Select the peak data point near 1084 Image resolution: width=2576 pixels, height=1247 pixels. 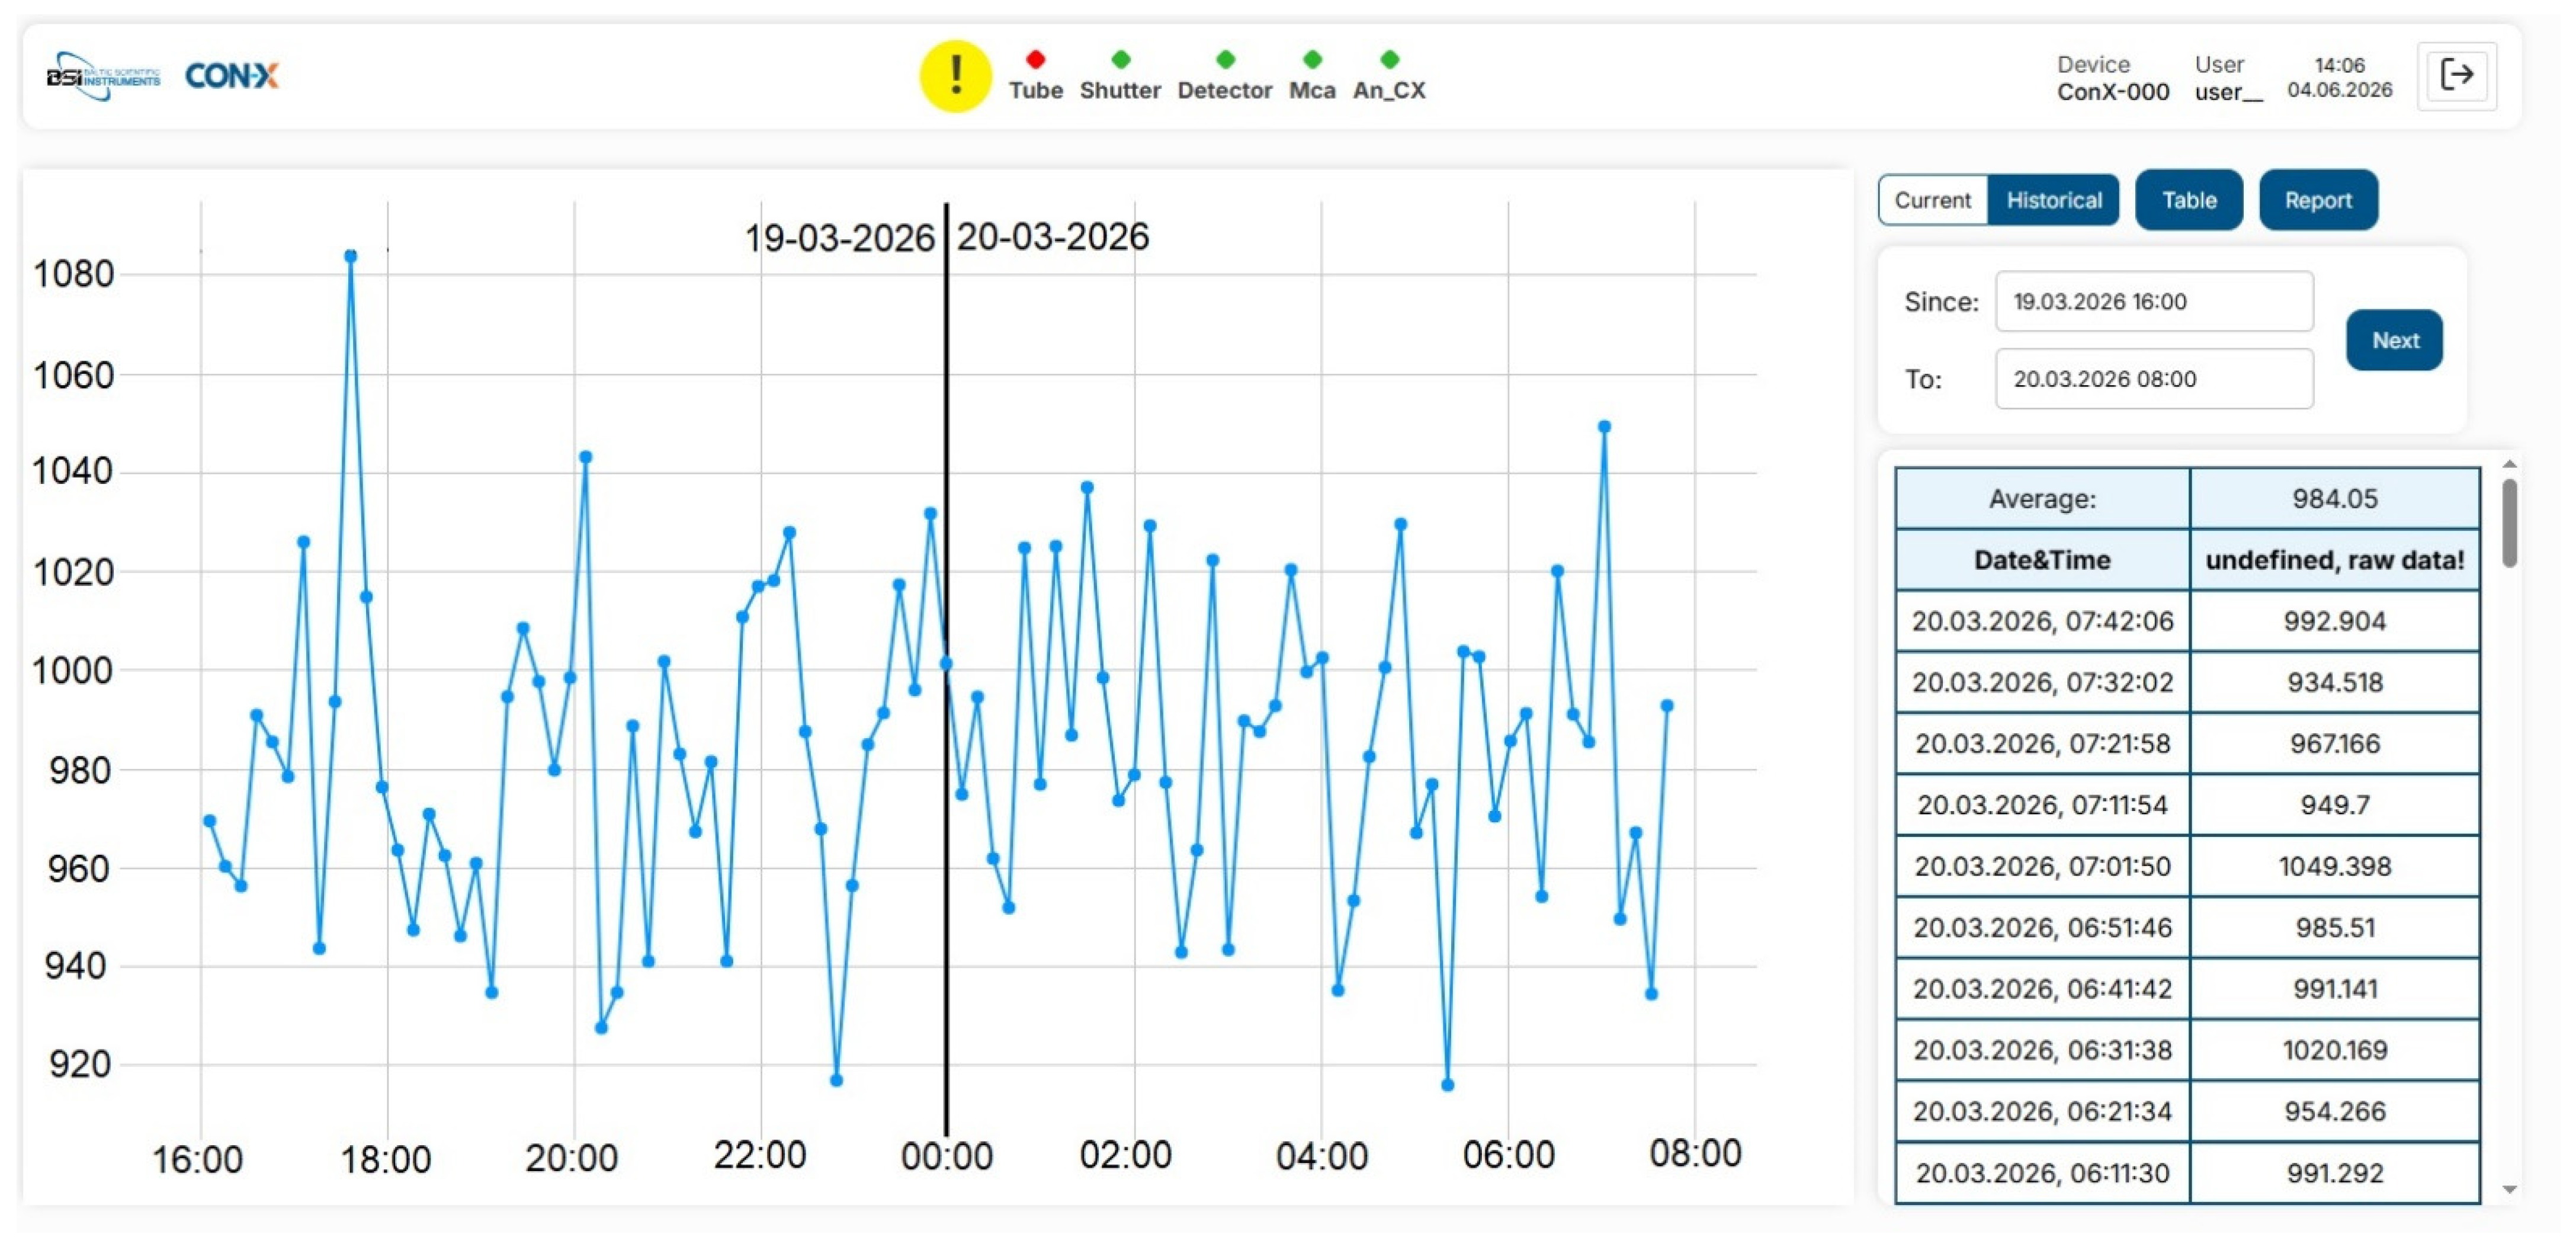tap(350, 256)
